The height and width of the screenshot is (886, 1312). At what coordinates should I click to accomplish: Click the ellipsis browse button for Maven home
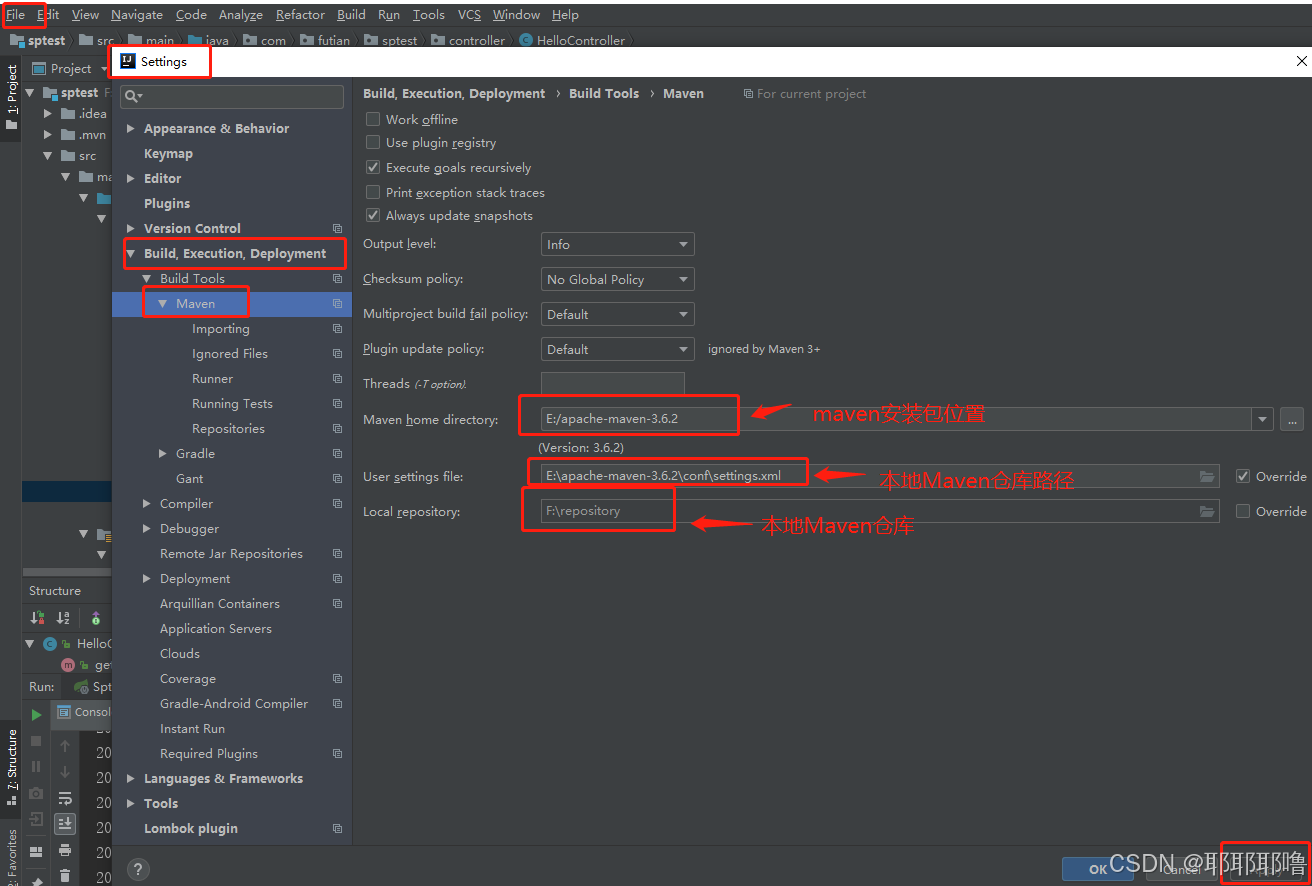tap(1291, 420)
